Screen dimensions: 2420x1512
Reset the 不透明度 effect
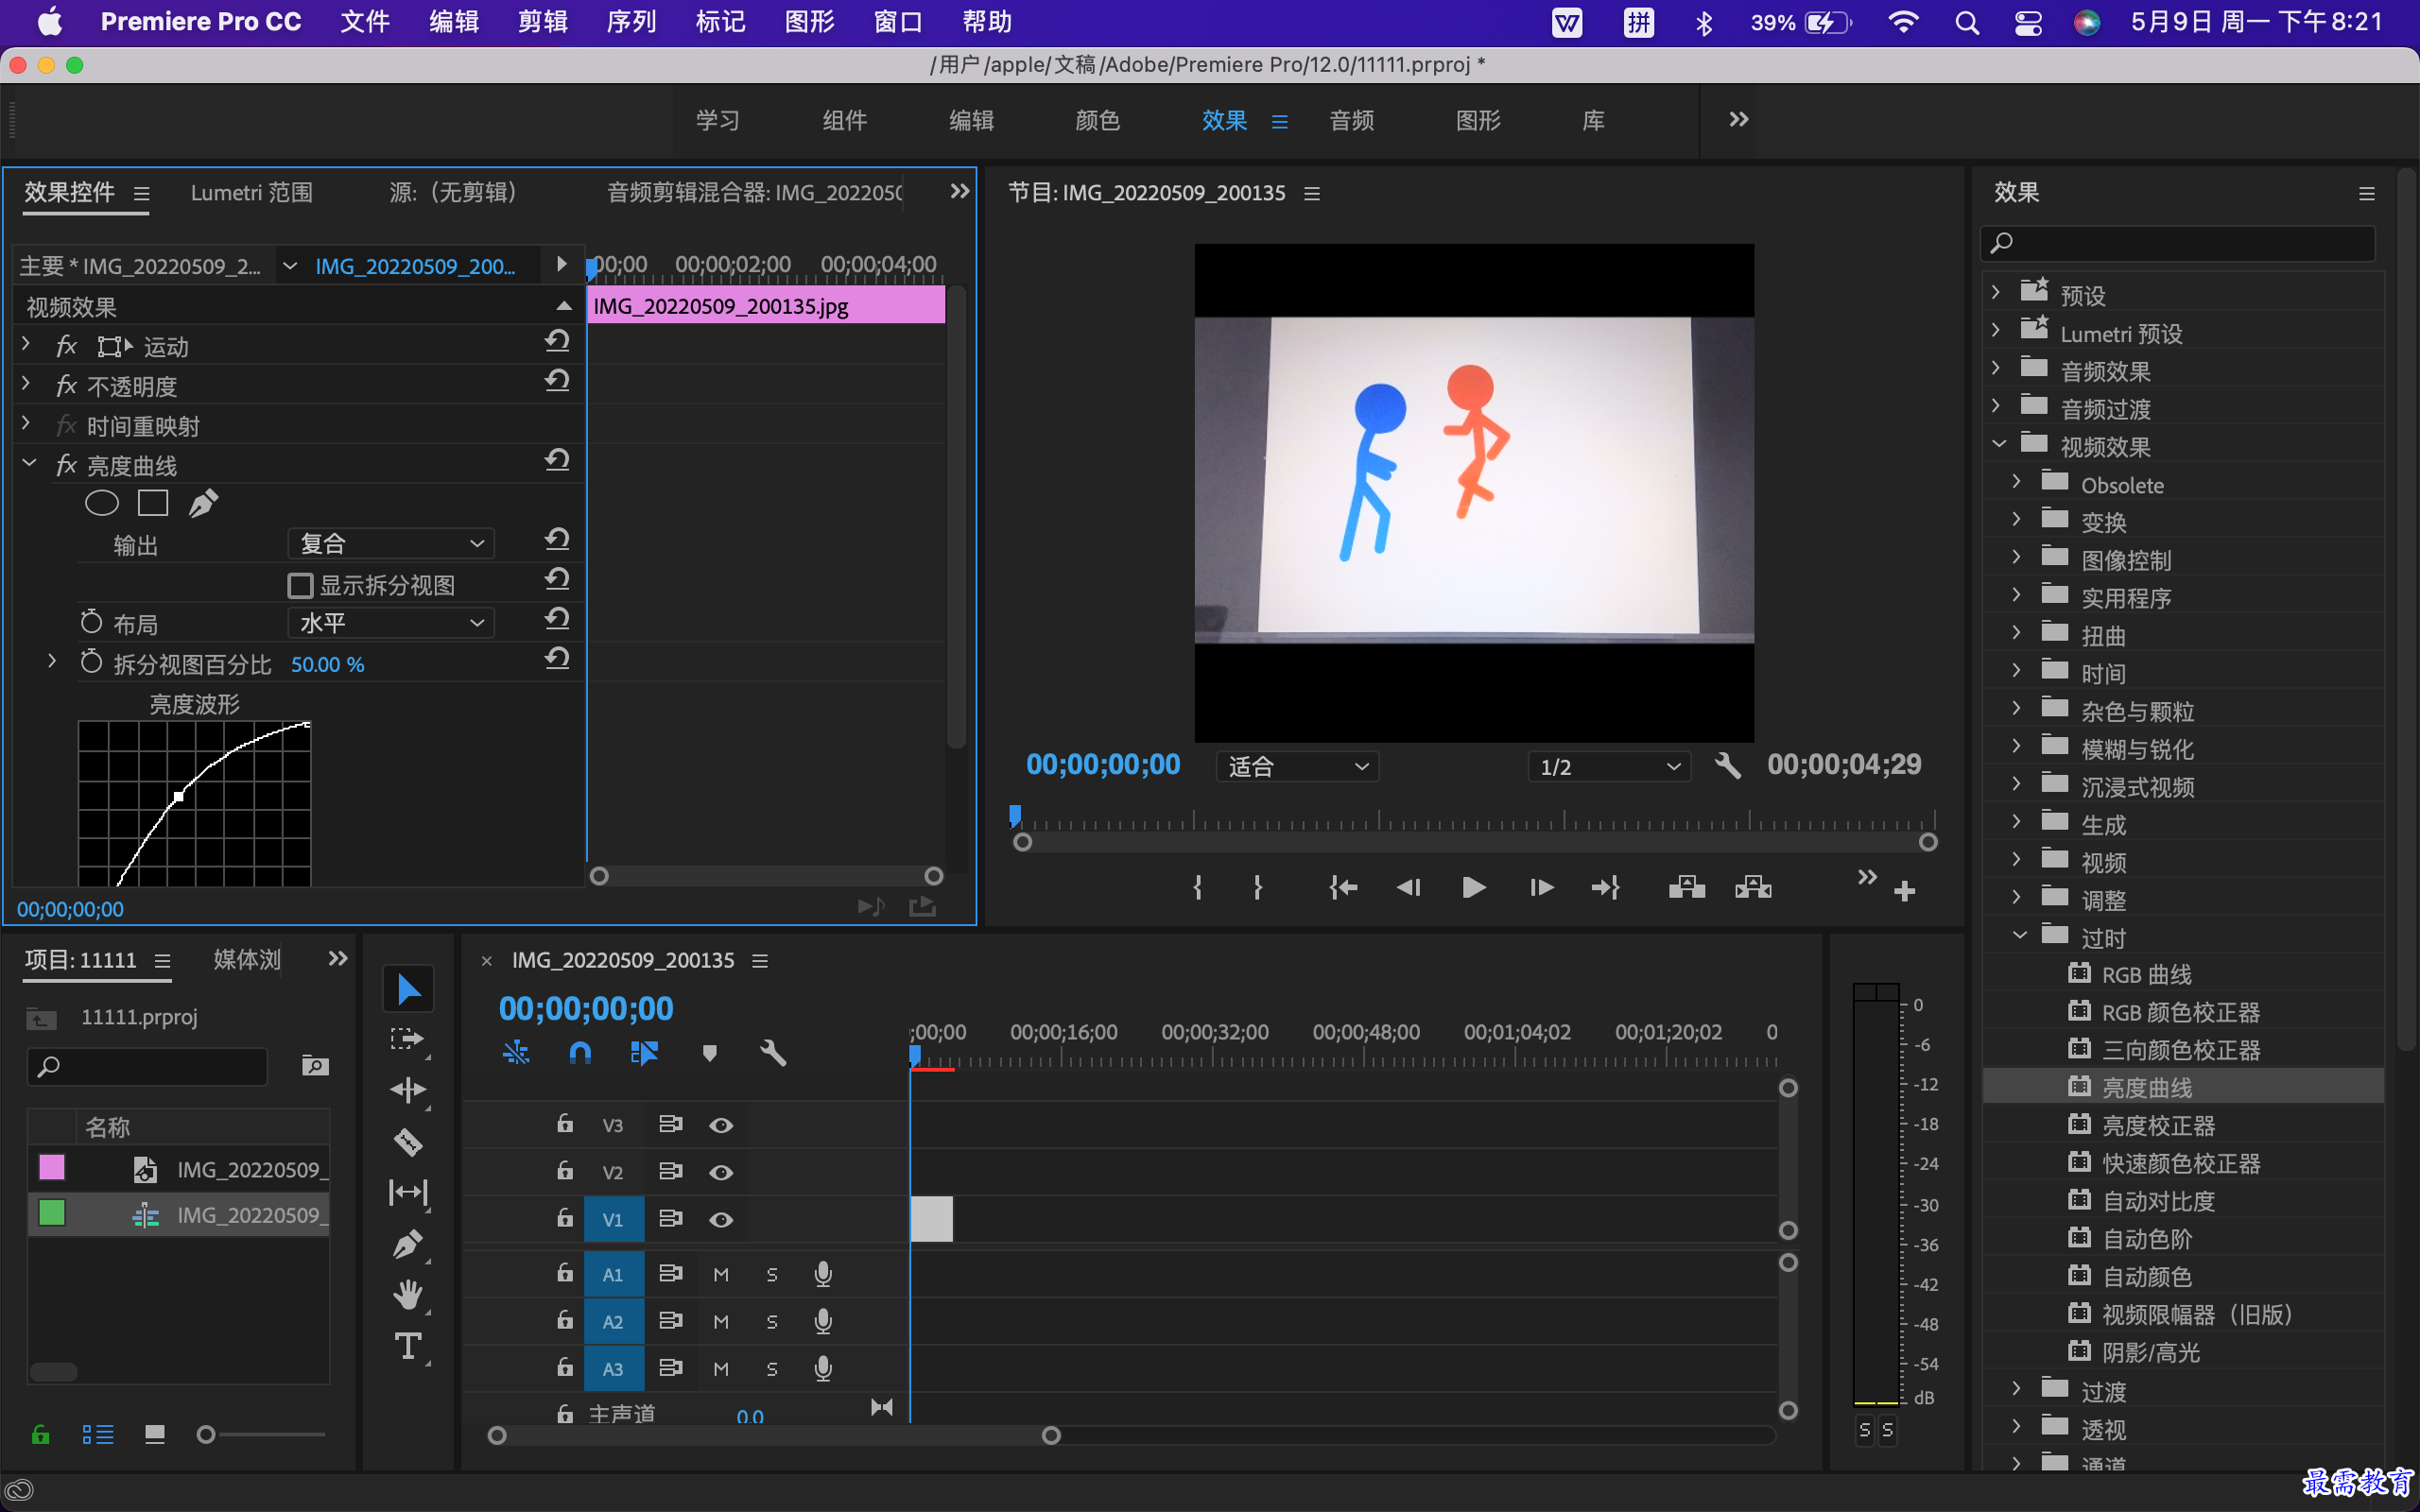click(557, 382)
